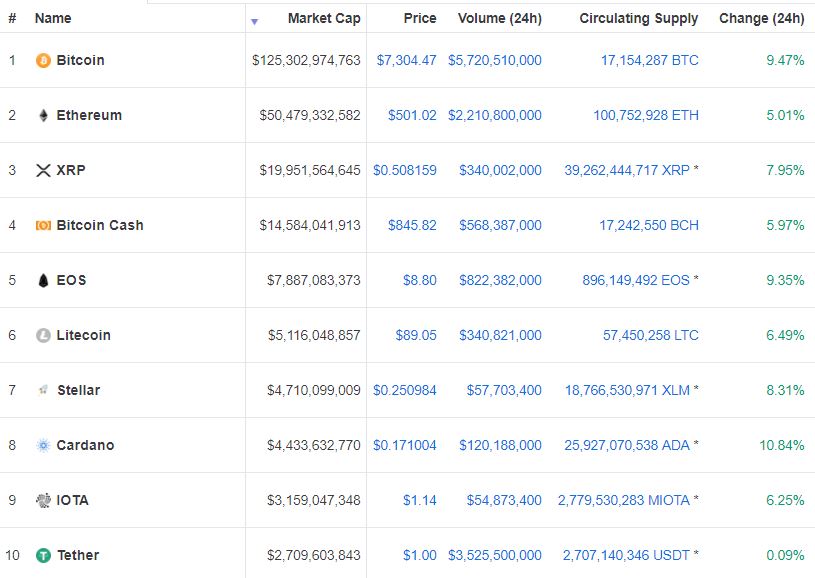Click the IOTA dotted logo icon
The image size is (815, 578).
pyautogui.click(x=43, y=500)
